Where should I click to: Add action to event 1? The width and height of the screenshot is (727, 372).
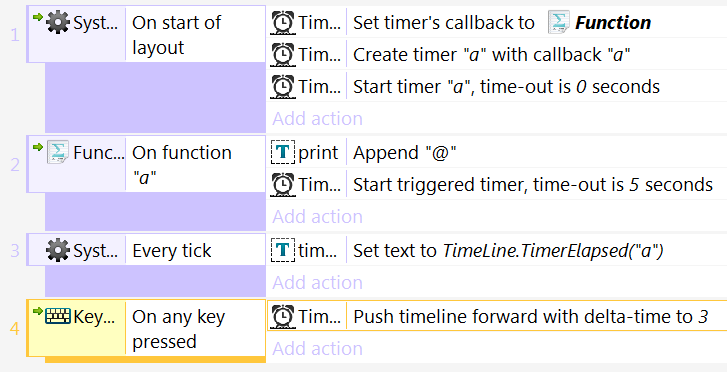[x=318, y=119]
